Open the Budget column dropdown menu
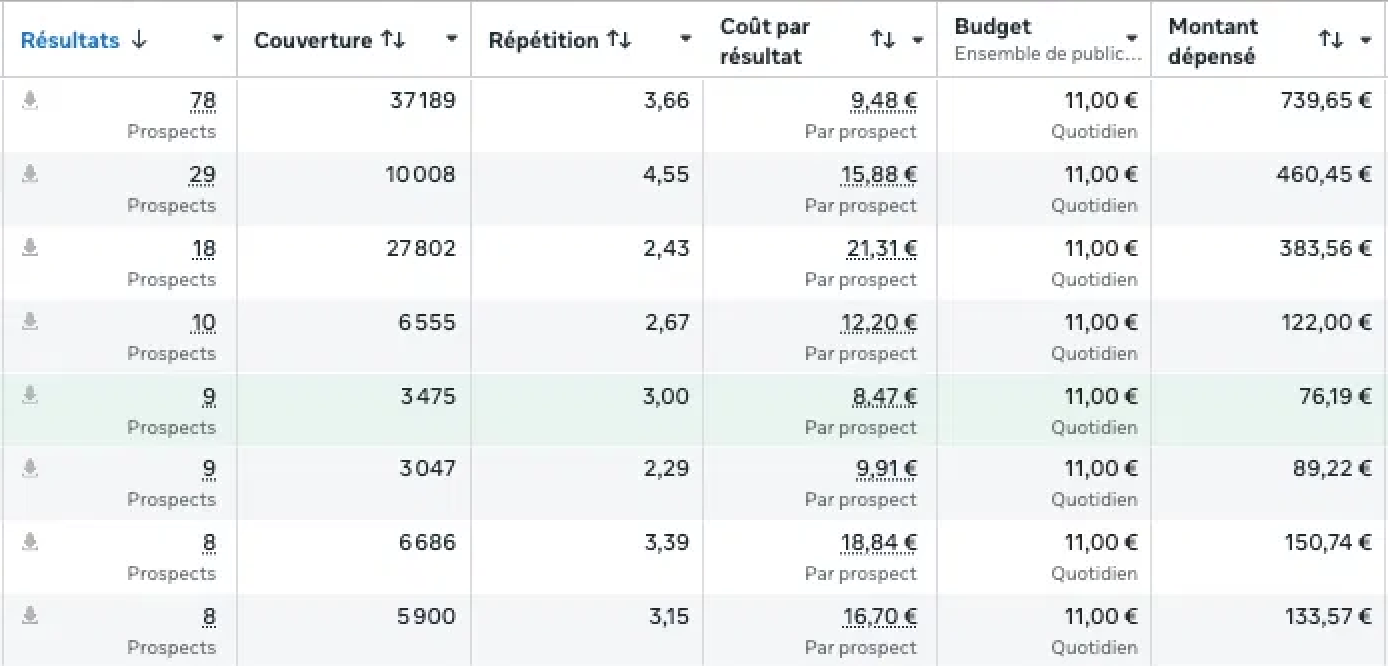This screenshot has width=1388, height=666. click(1131, 40)
